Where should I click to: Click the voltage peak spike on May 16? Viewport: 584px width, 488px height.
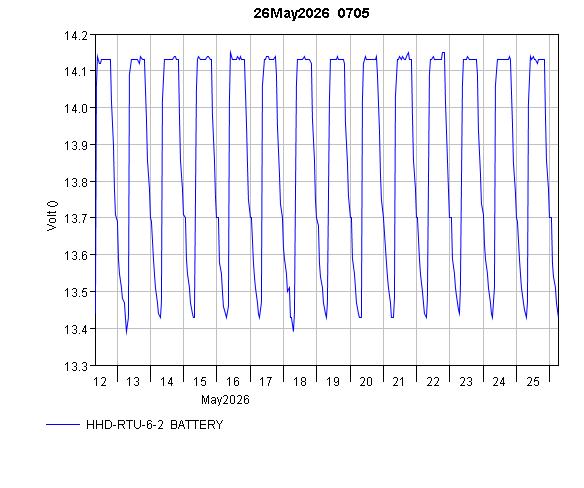(230, 52)
